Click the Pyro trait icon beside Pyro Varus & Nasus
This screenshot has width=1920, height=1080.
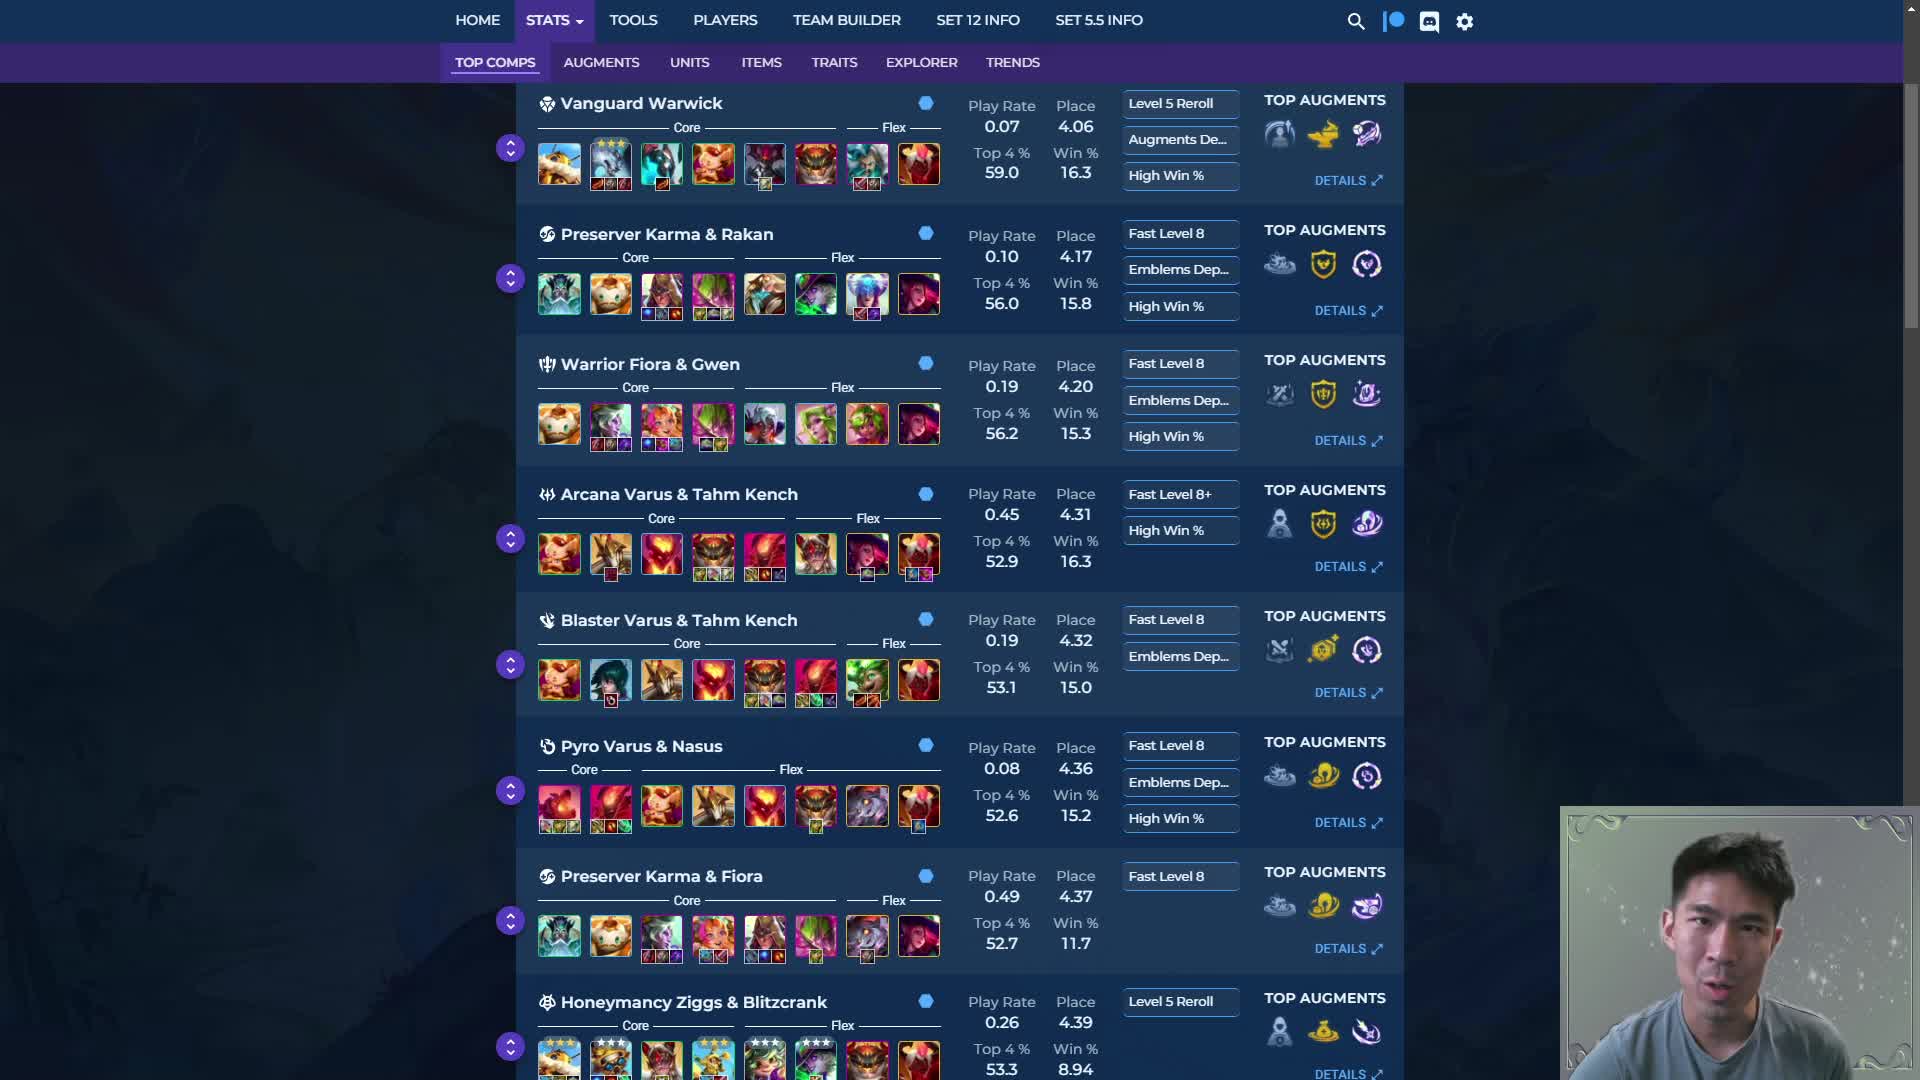coord(547,747)
